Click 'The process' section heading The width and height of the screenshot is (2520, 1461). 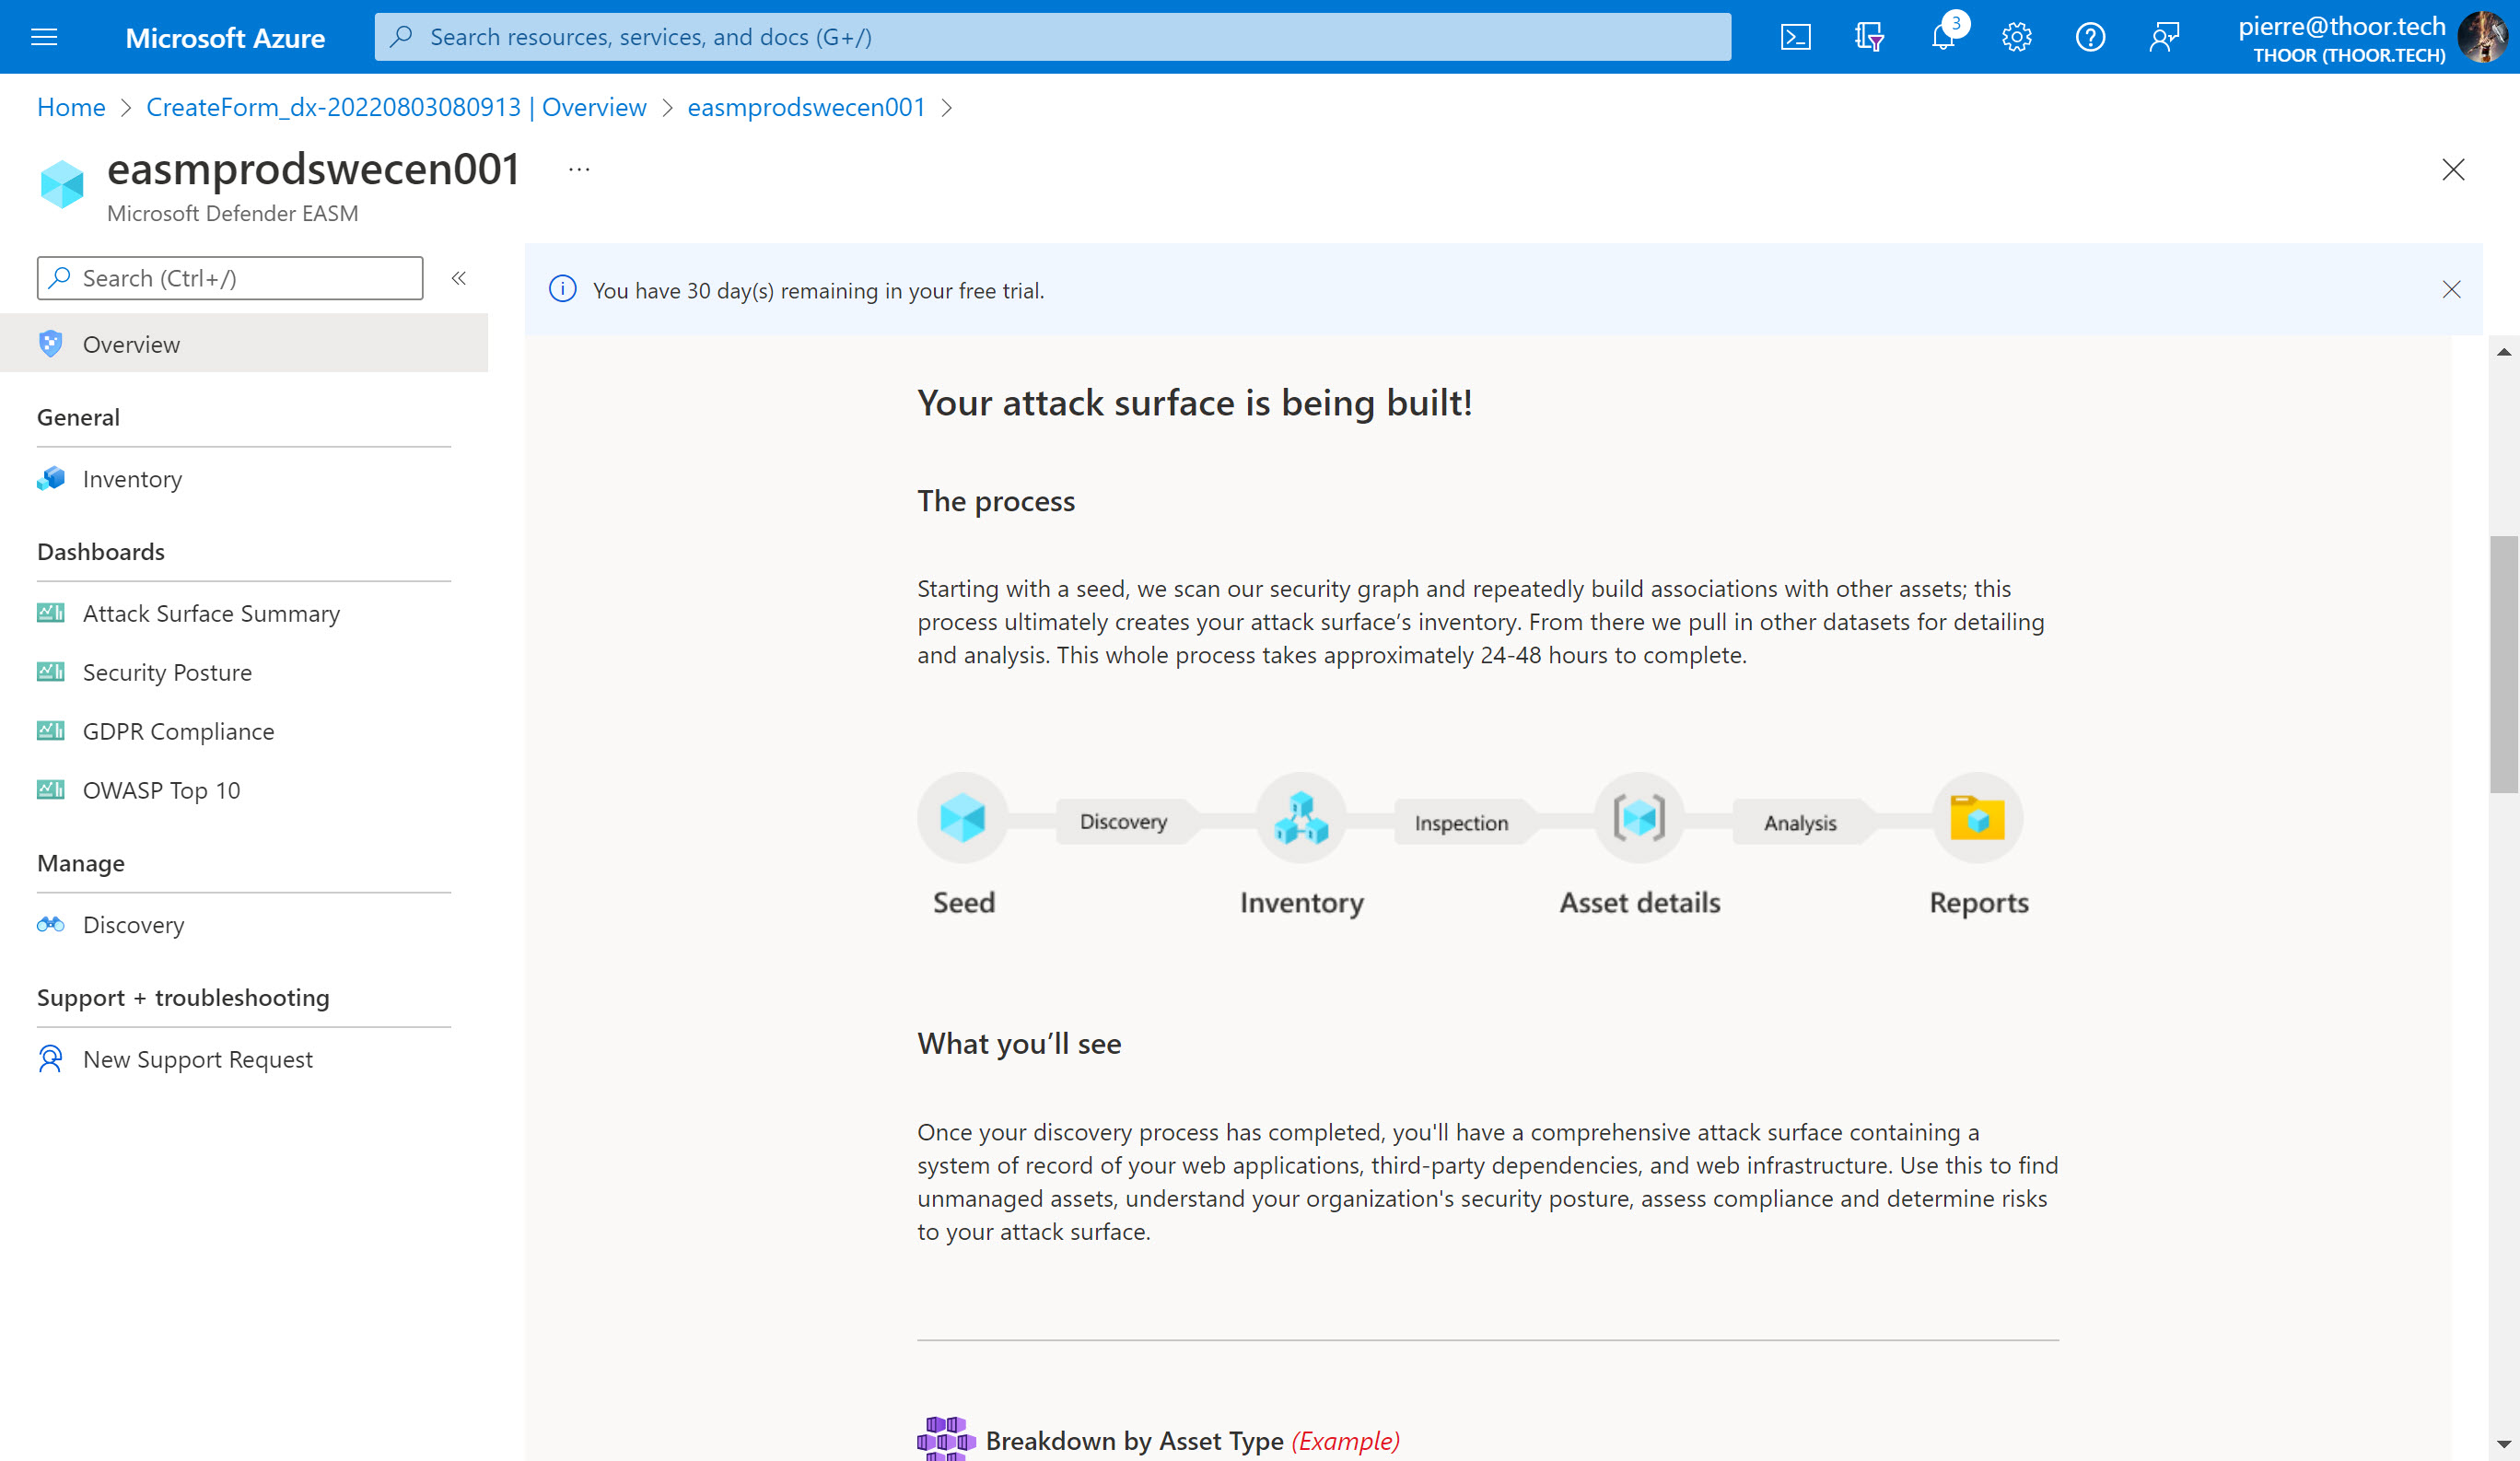pos(996,501)
